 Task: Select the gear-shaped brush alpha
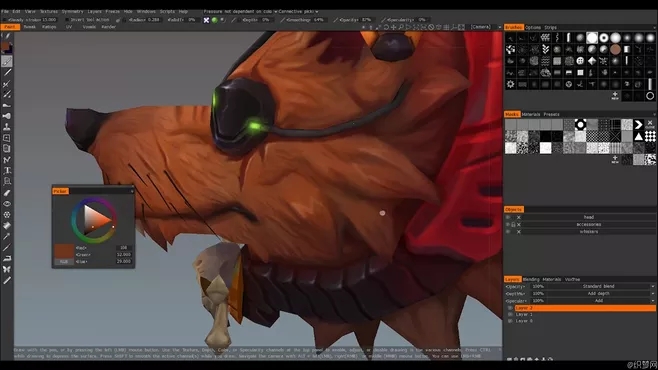(510, 84)
